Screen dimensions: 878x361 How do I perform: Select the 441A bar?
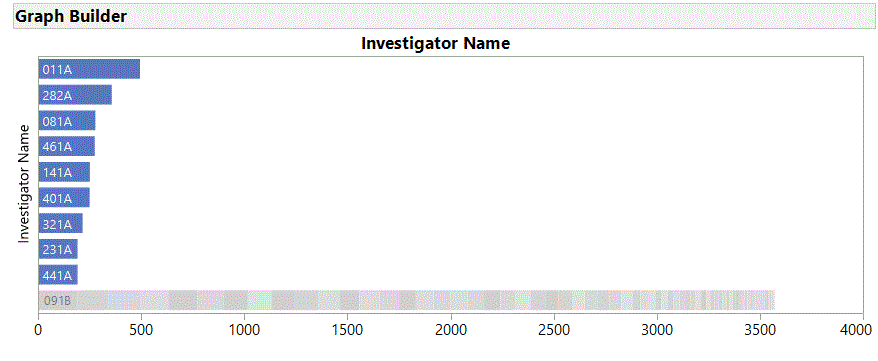(58, 275)
